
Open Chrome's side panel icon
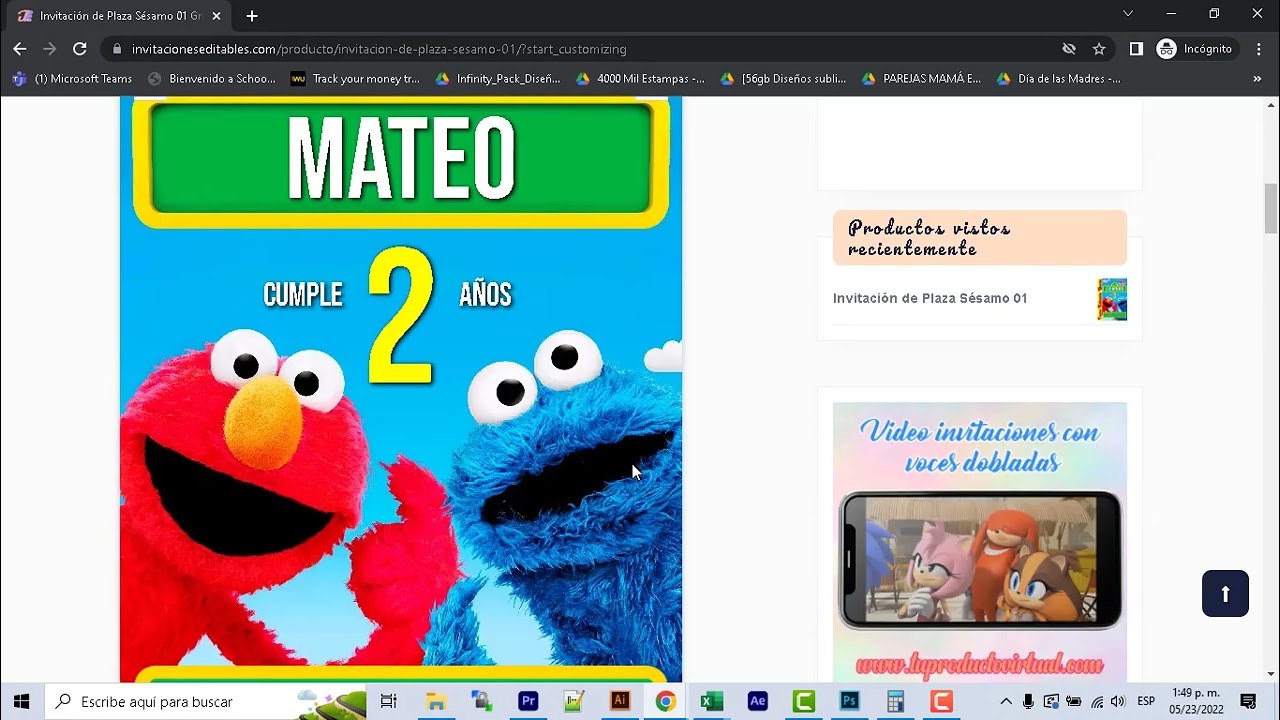(x=1136, y=48)
